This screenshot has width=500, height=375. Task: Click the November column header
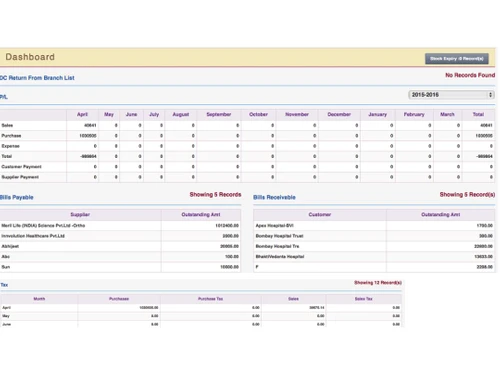297,114
